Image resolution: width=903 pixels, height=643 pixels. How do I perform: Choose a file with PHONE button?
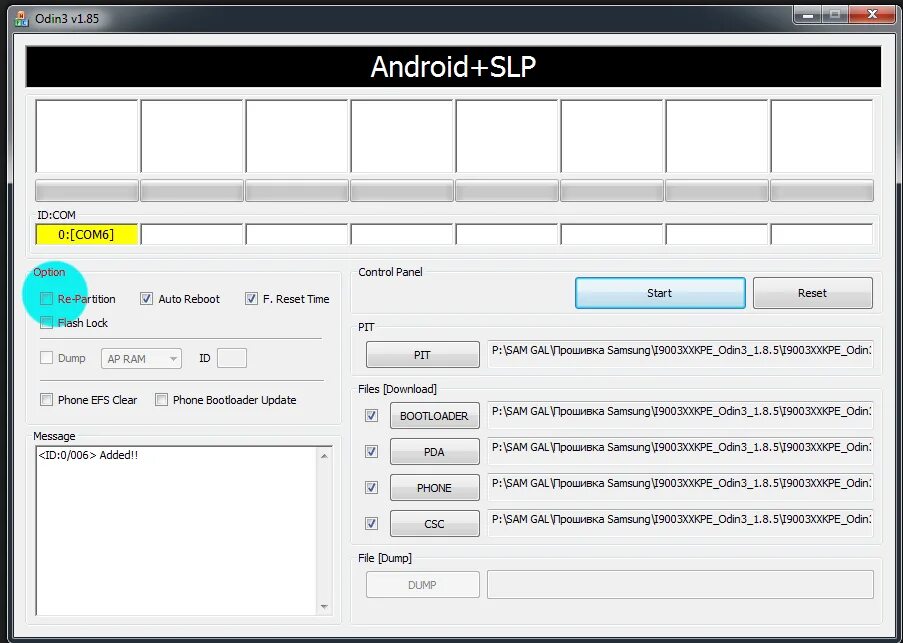click(x=435, y=488)
